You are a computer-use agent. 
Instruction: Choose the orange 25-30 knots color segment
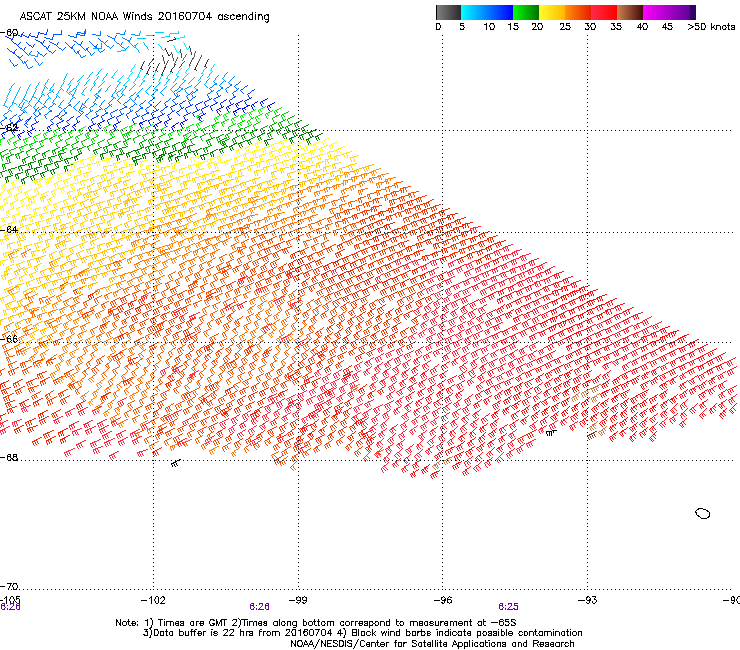pyautogui.click(x=578, y=12)
